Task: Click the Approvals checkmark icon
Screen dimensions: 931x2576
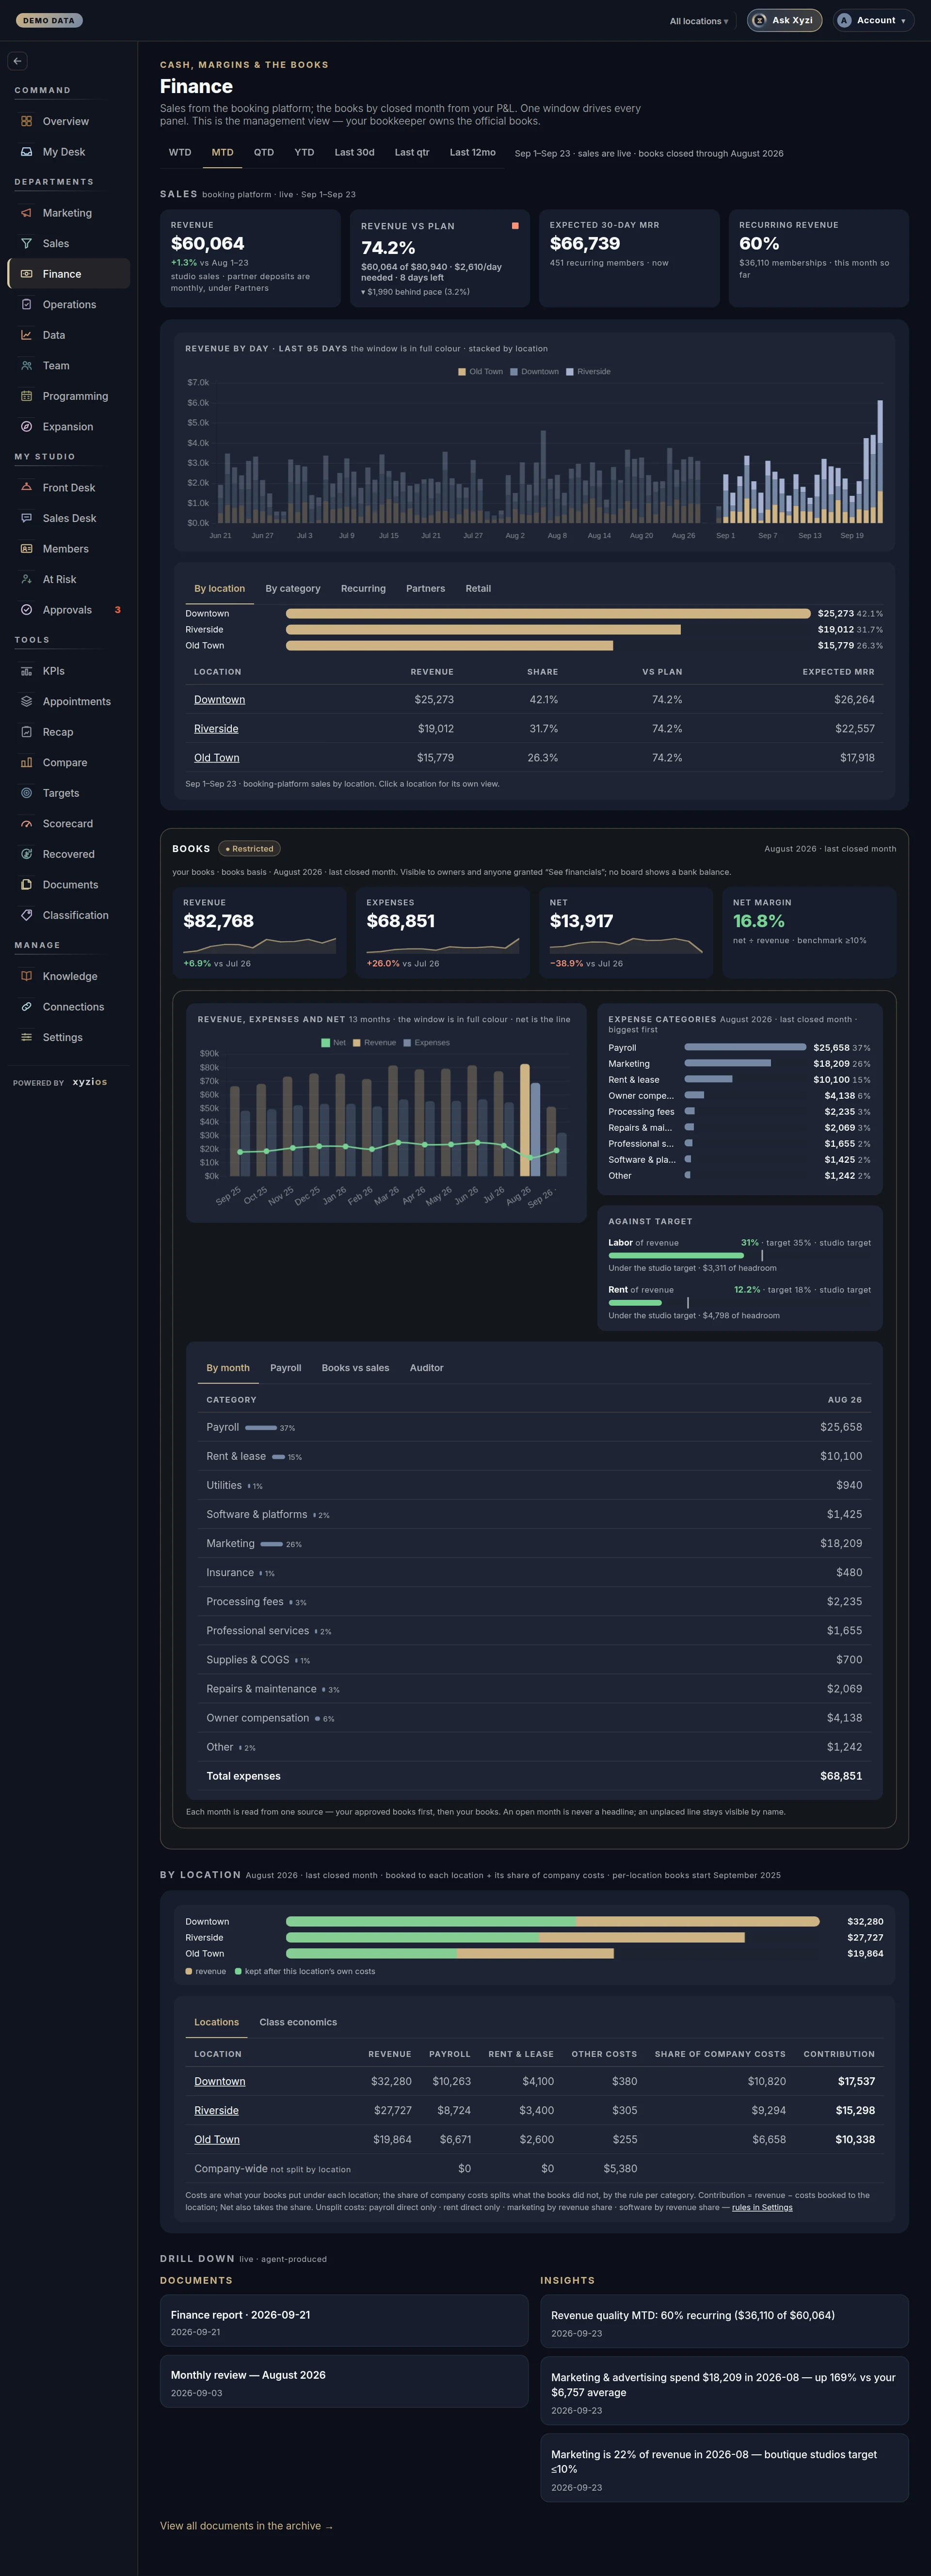Action: 27,610
